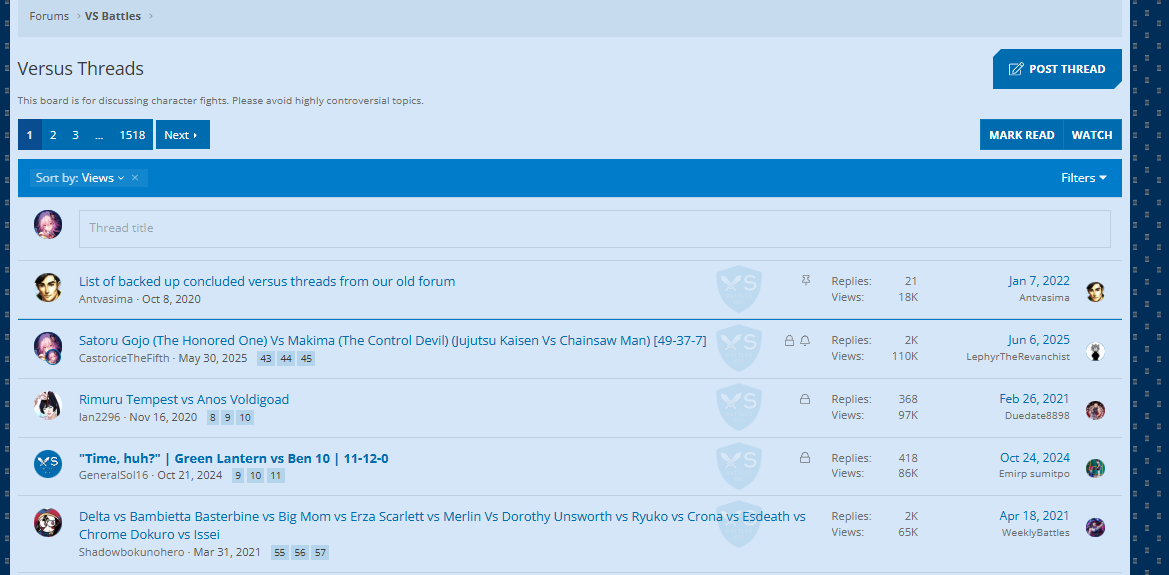Screen dimensions: 1169x575
Task: Open thread starter Shadowbokunohero's profile name
Action: pyautogui.click(x=131, y=553)
